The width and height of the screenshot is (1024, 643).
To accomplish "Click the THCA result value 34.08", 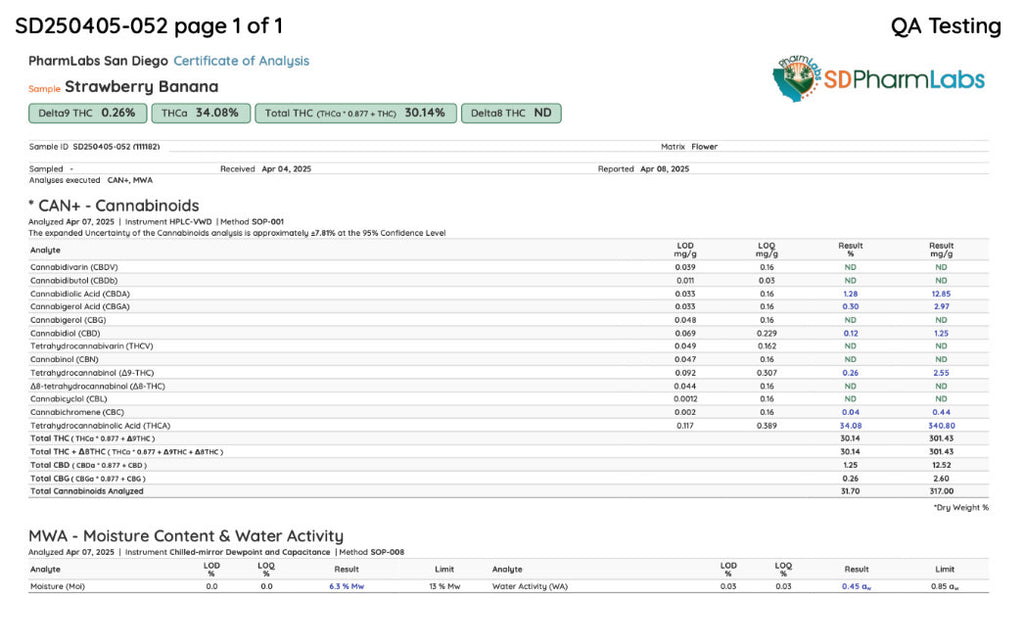I will [850, 426].
